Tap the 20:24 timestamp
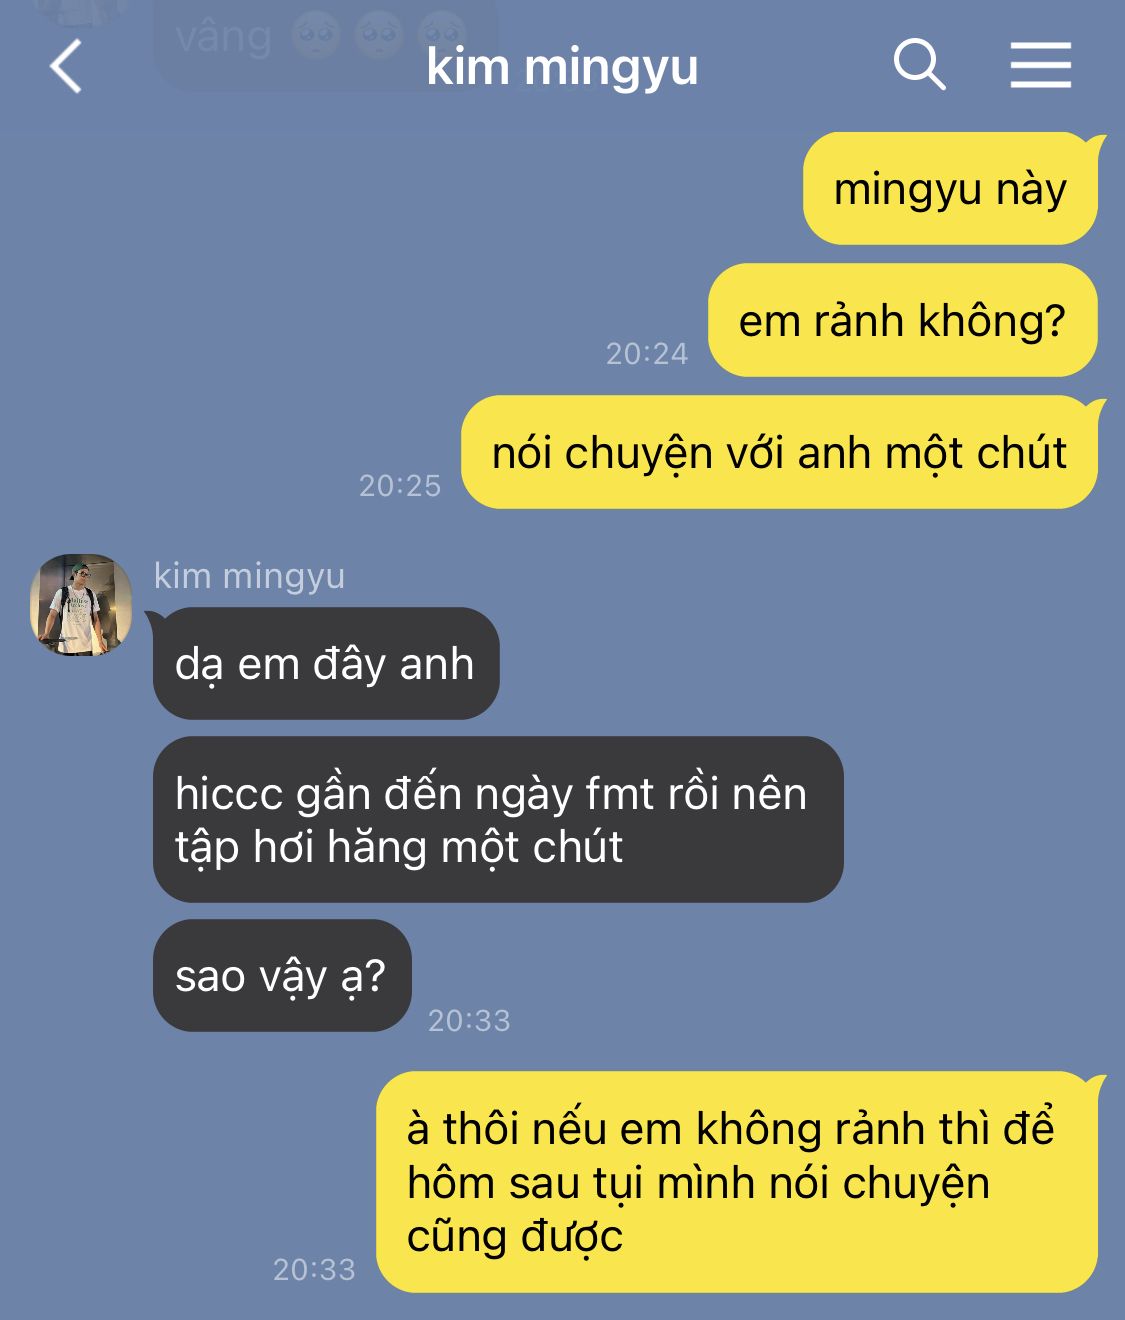Image resolution: width=1125 pixels, height=1320 pixels. click(647, 353)
